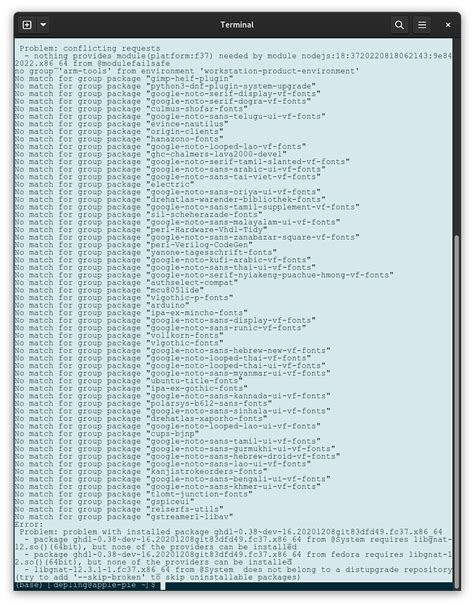
Task: Click the "Problem: conflicting requests" line
Action: pyautogui.click(x=90, y=48)
